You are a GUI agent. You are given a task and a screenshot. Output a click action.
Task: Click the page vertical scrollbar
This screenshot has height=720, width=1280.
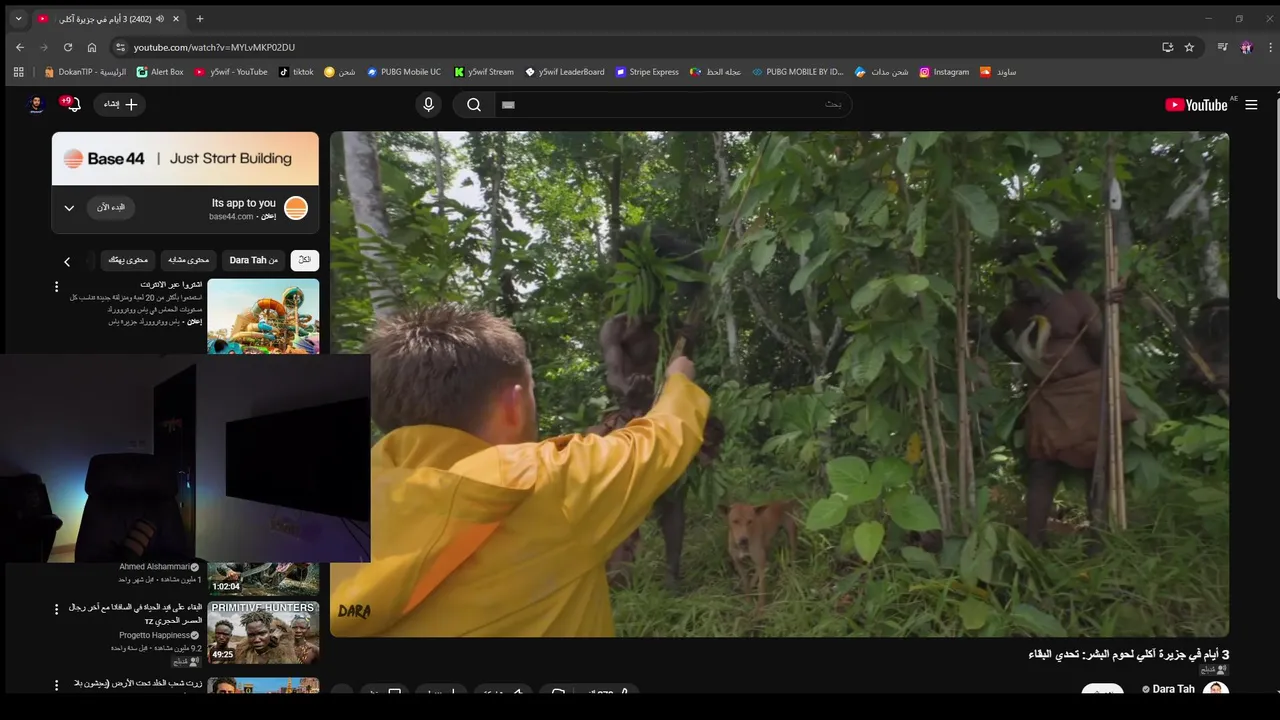click(x=1275, y=200)
